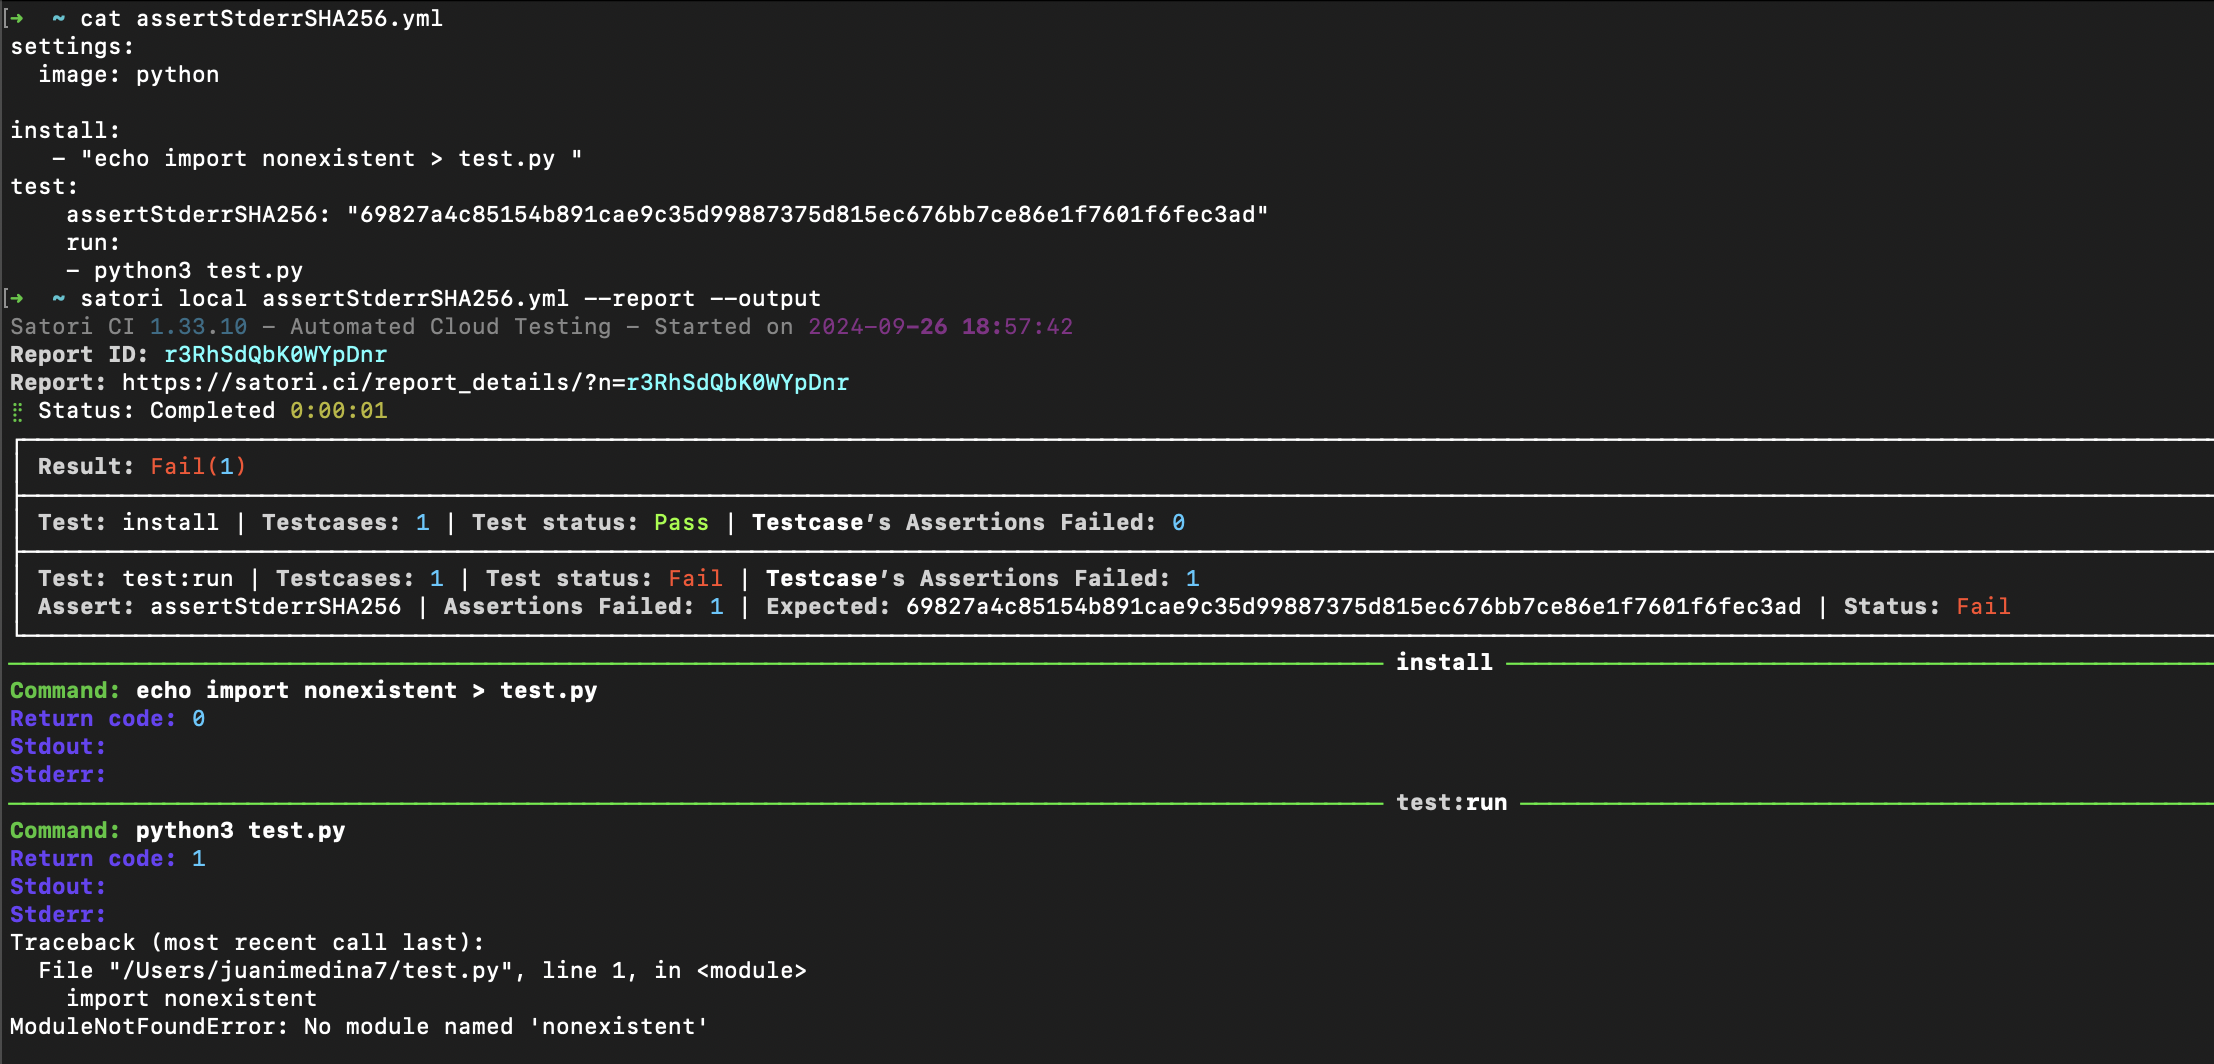2214x1064 pixels.
Task: Click the Satori CI version 1.33.10
Action: (x=198, y=327)
